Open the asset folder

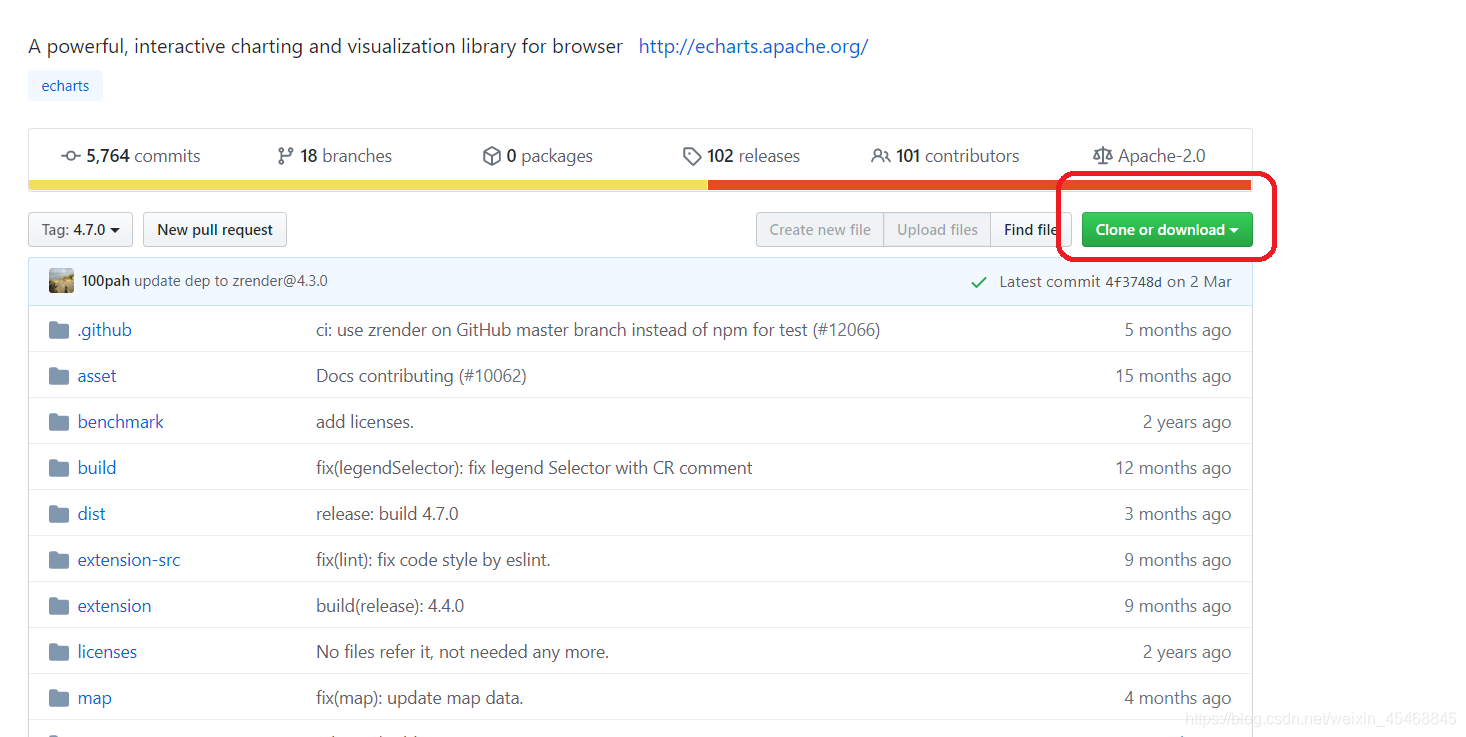(97, 376)
